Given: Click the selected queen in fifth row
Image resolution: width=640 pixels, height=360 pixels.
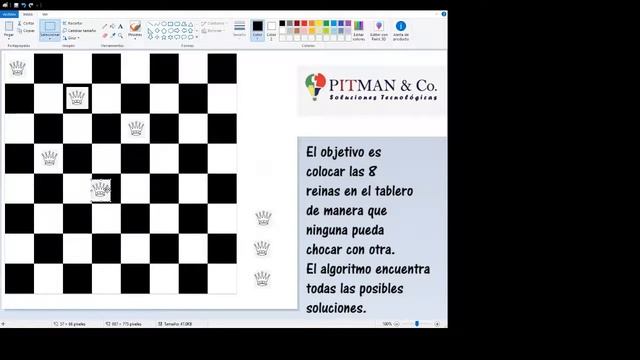Looking at the screenshot, I should click(100, 190).
